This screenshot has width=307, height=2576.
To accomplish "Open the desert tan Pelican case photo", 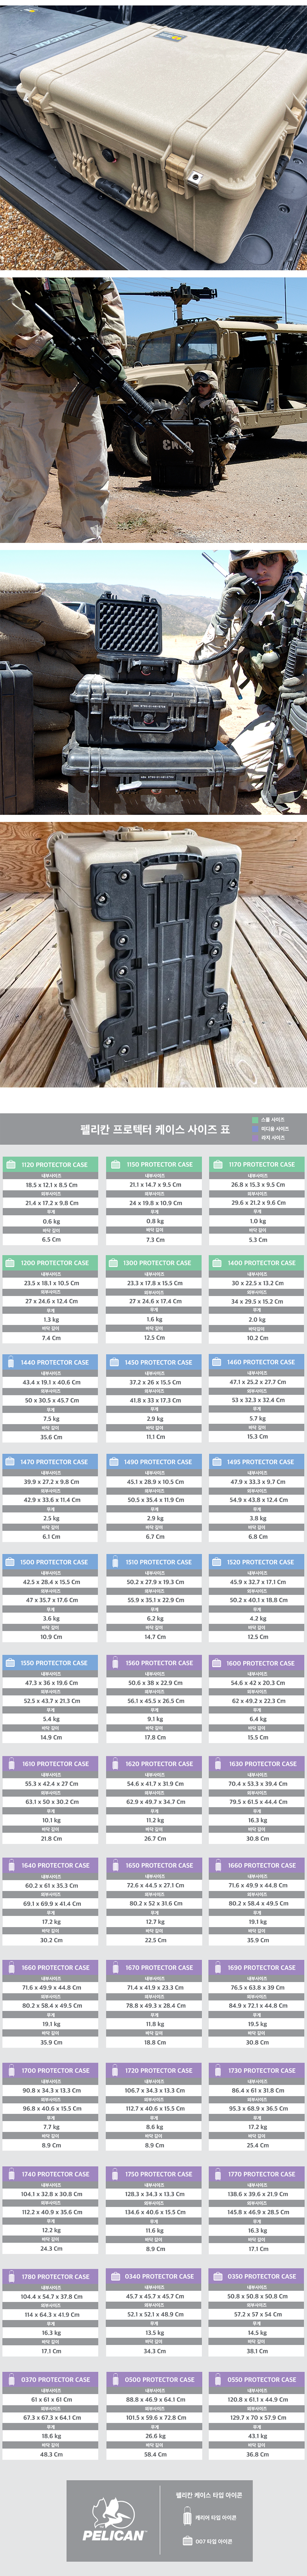I will pyautogui.click(x=153, y=135).
